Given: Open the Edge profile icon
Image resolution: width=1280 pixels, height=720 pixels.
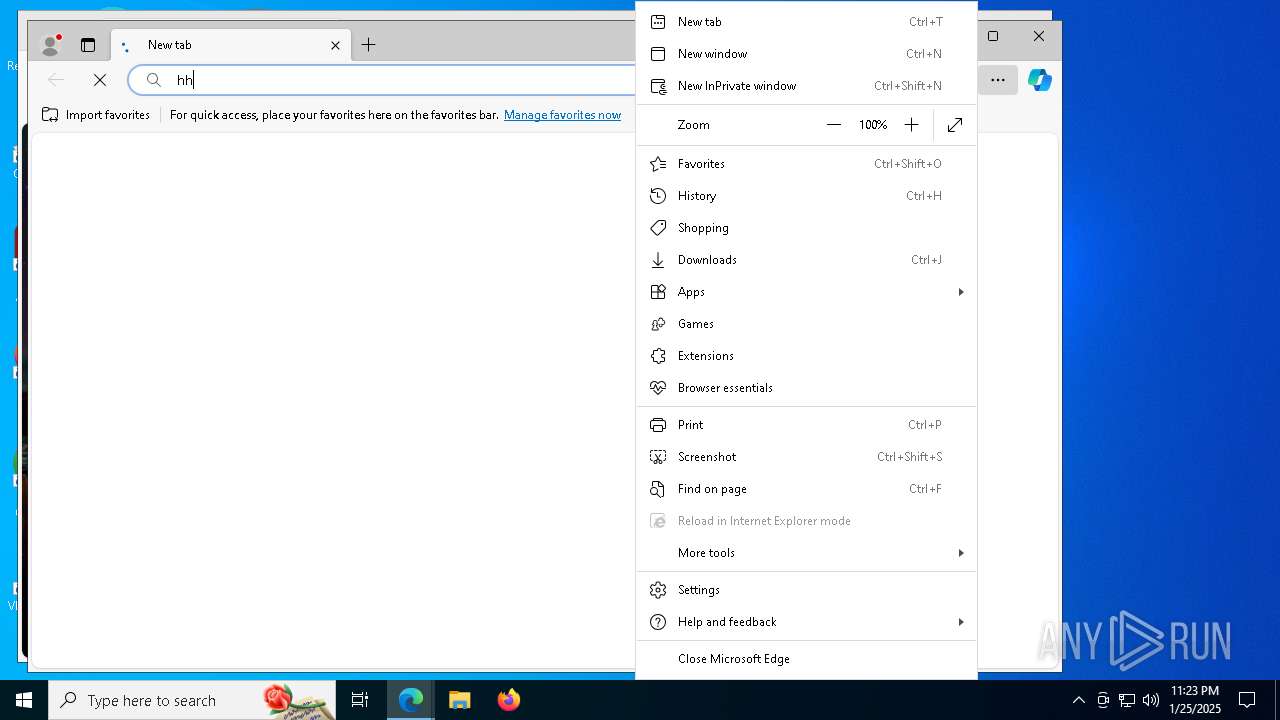Looking at the screenshot, I should [50, 45].
